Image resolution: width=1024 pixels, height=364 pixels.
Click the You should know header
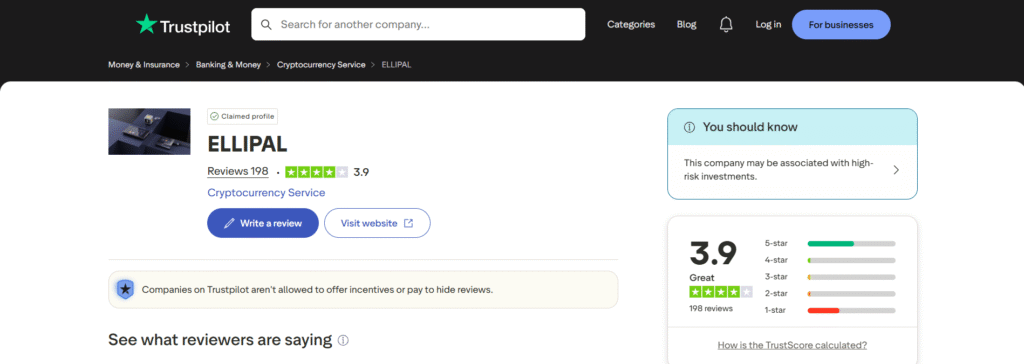click(792, 127)
